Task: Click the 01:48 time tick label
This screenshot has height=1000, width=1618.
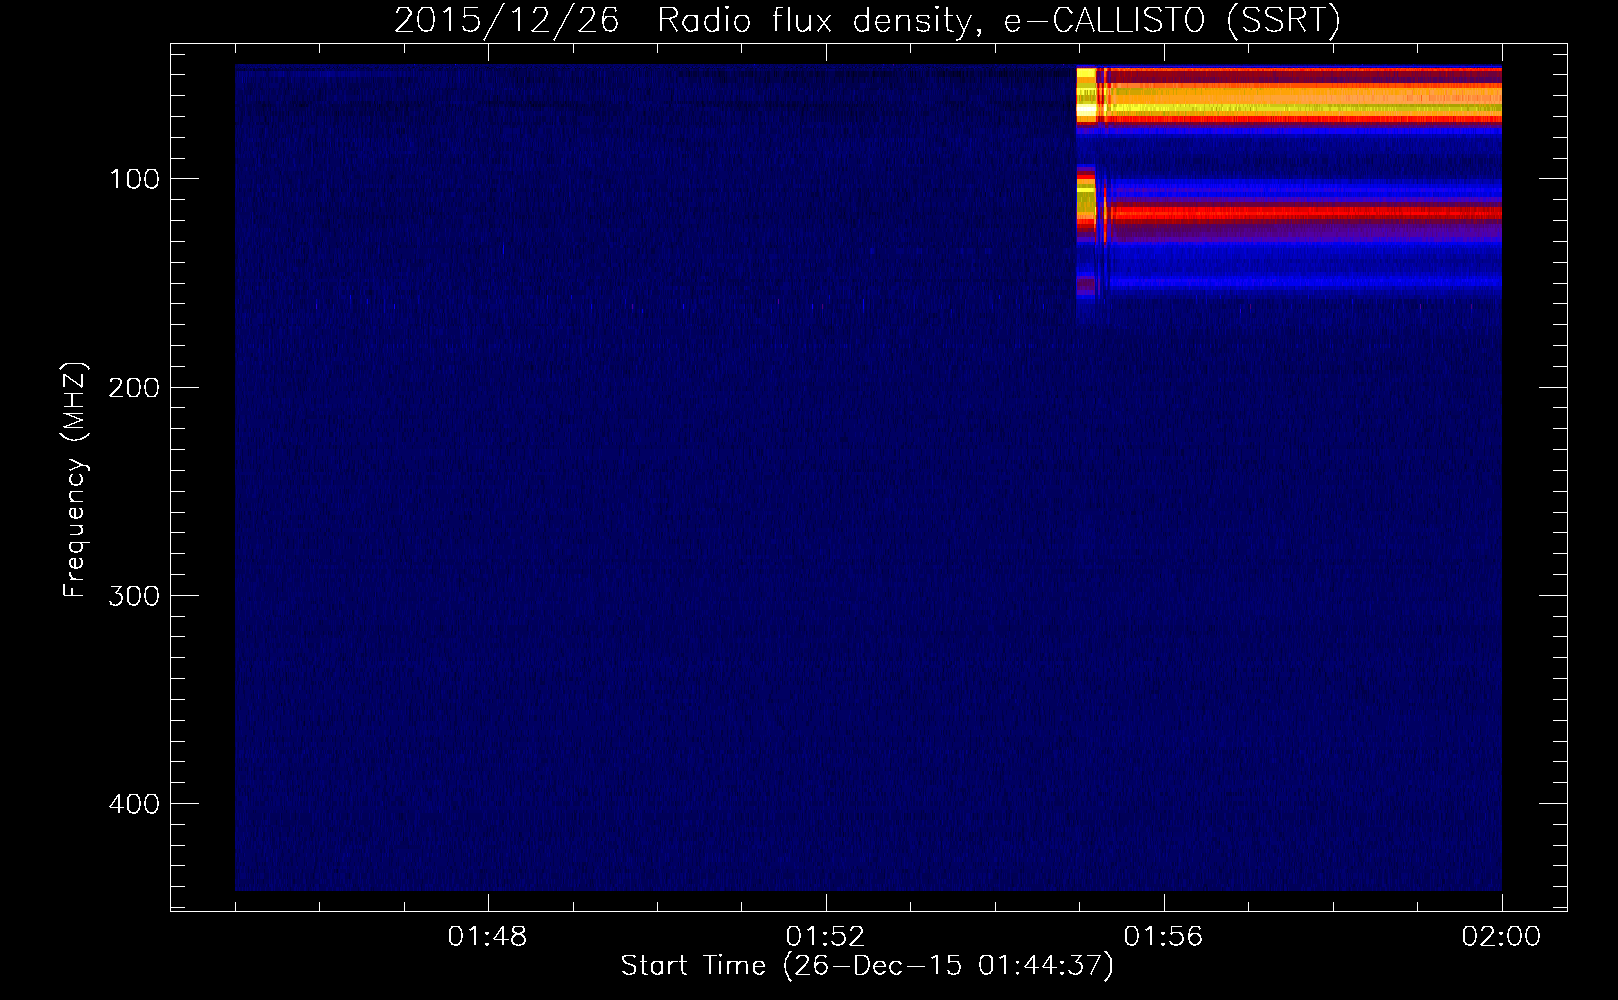Action: click(487, 937)
